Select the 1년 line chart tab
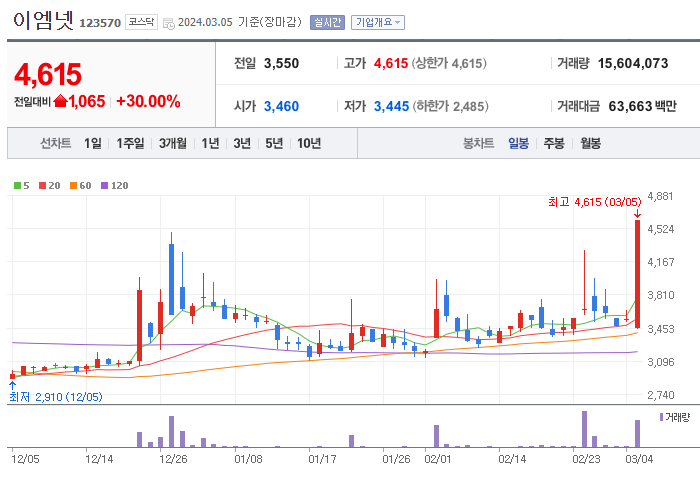Viewport: 700px width, 479px height. click(210, 143)
